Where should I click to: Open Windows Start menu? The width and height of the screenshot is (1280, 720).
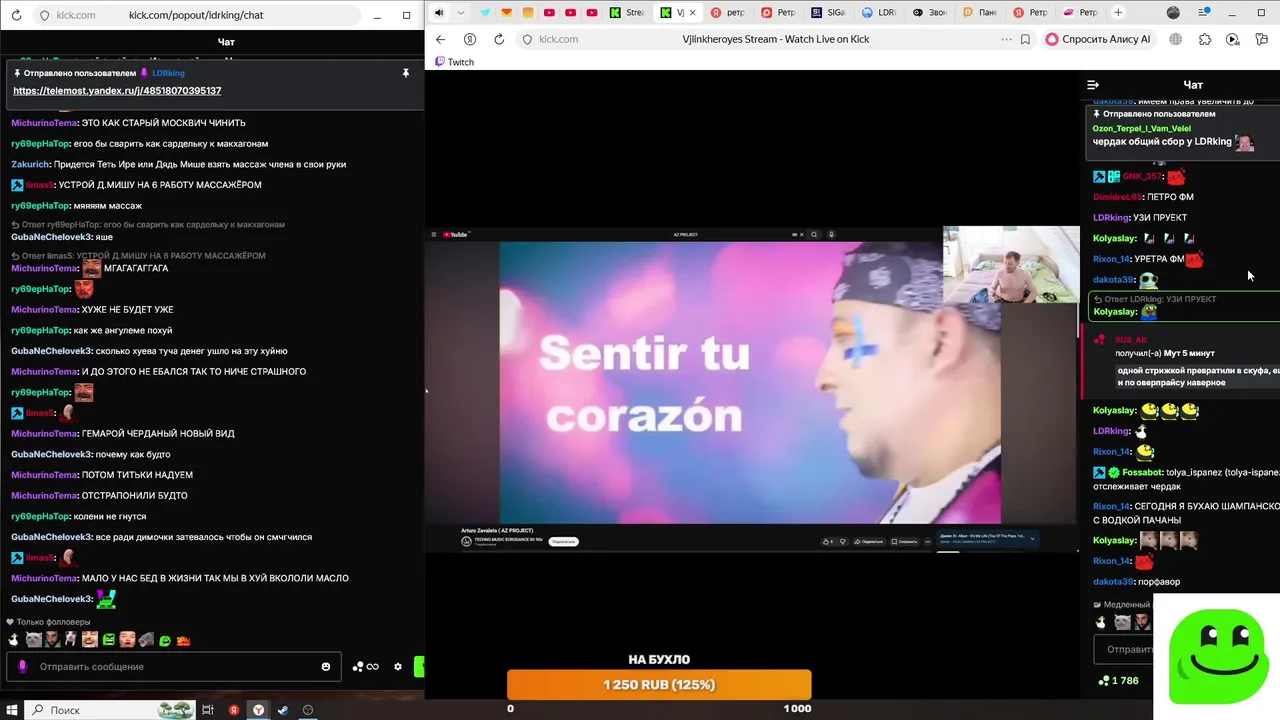pyautogui.click(x=12, y=710)
